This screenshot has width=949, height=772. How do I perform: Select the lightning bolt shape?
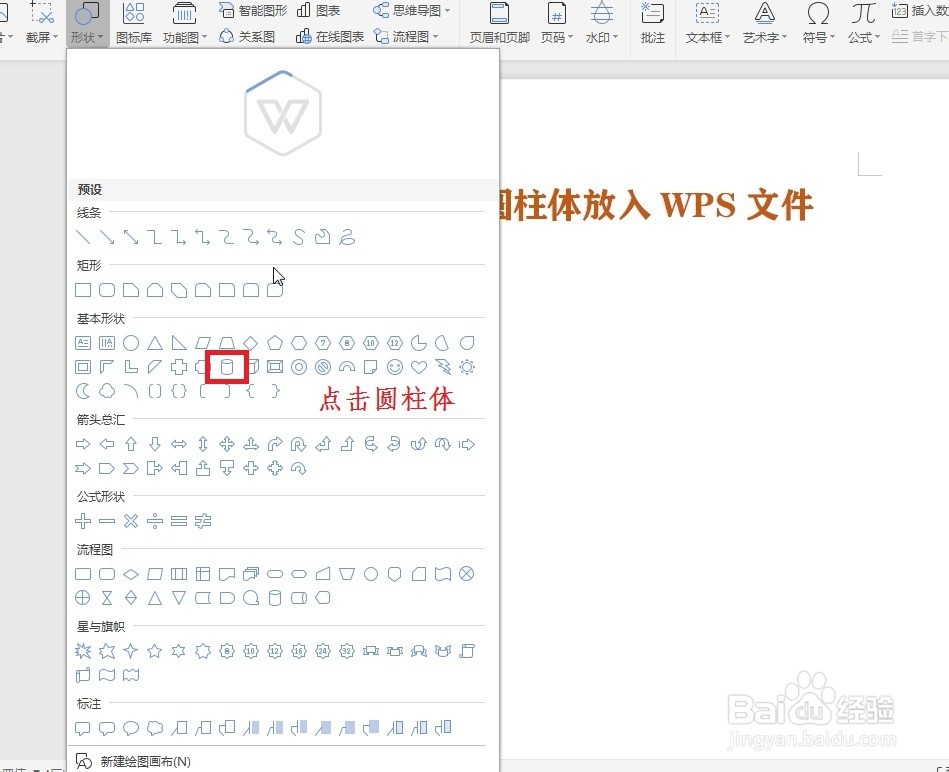point(442,367)
